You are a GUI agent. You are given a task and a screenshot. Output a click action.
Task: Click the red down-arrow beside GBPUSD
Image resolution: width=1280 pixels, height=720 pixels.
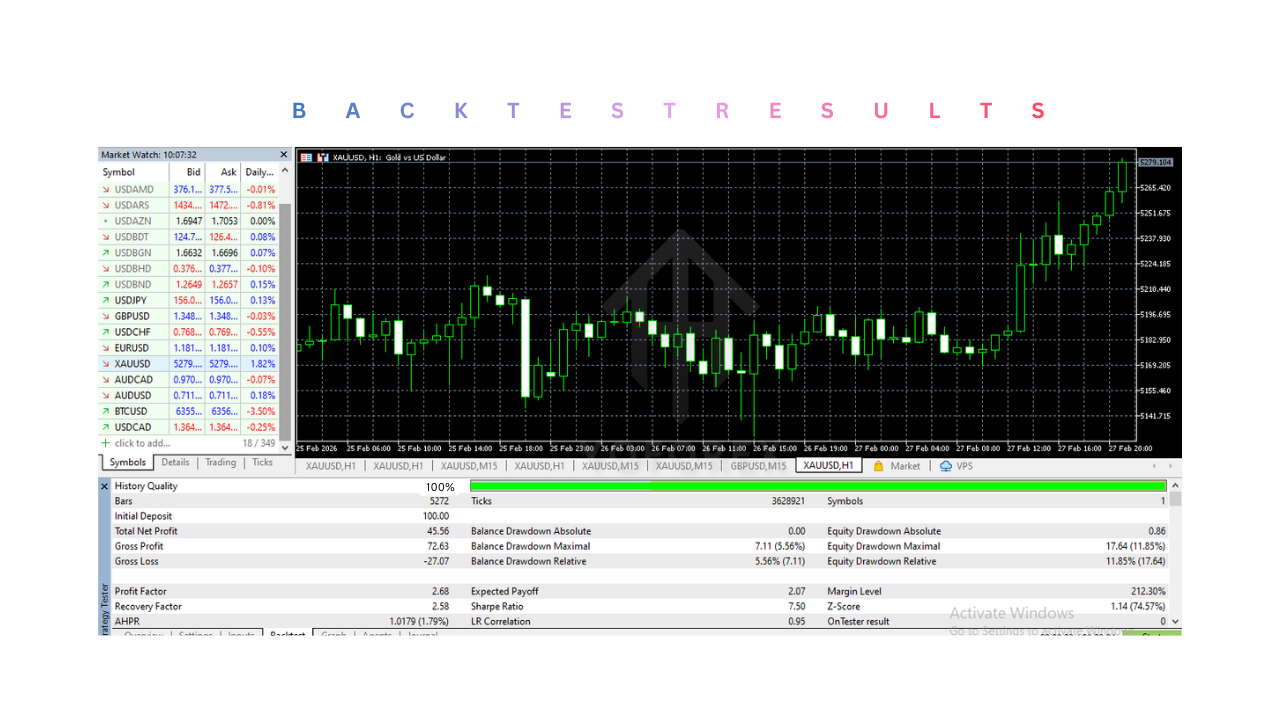108,315
